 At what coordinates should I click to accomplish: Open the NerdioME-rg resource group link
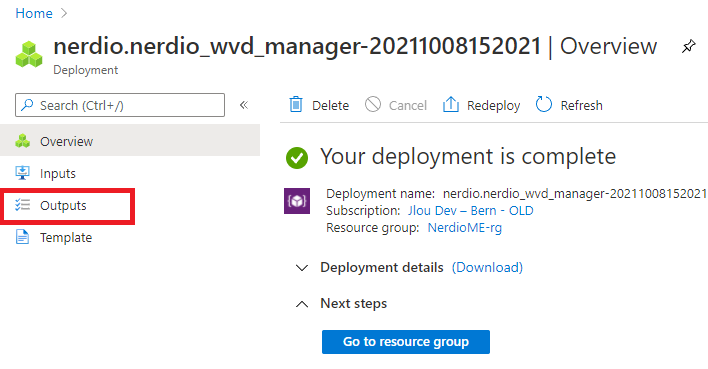tap(465, 228)
